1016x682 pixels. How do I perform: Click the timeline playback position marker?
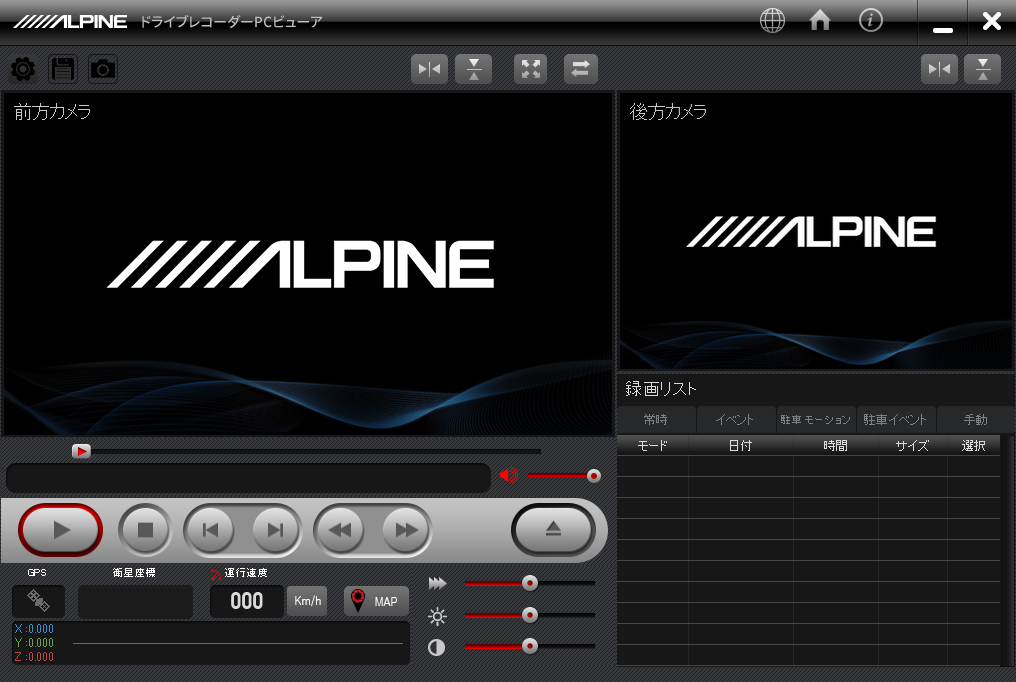tap(82, 452)
